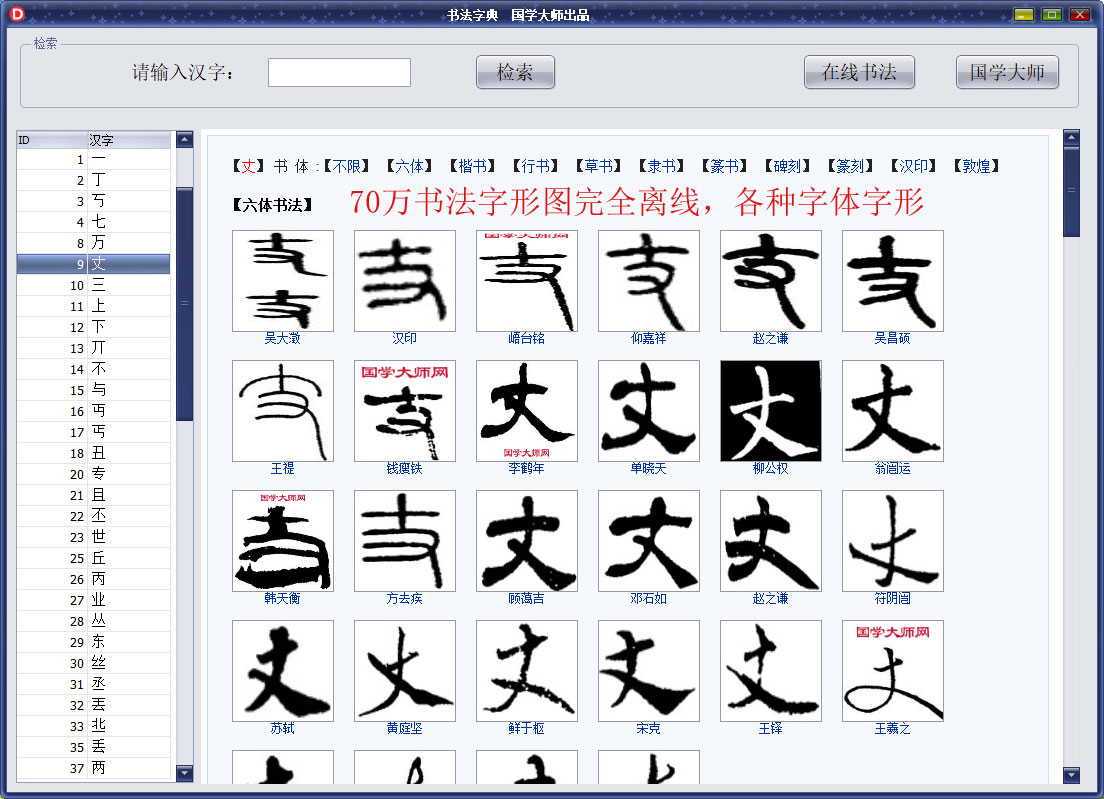Select the 草书 script filter
Screen dimensions: 1104x799
[x=598, y=166]
